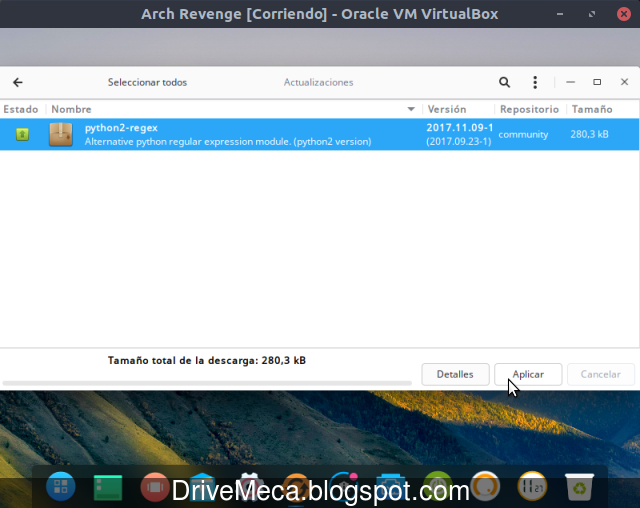Click Seleccionar todos in the header

click(147, 82)
